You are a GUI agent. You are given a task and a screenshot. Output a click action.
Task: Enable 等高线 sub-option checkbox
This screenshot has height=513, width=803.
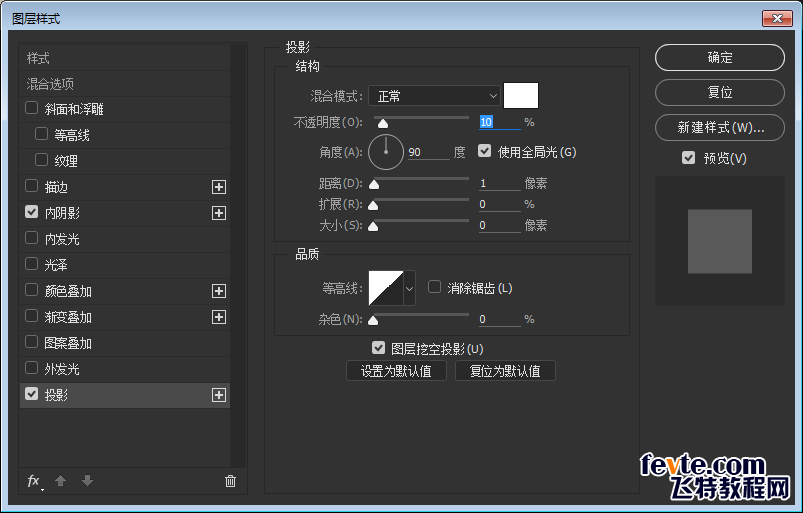[41, 134]
